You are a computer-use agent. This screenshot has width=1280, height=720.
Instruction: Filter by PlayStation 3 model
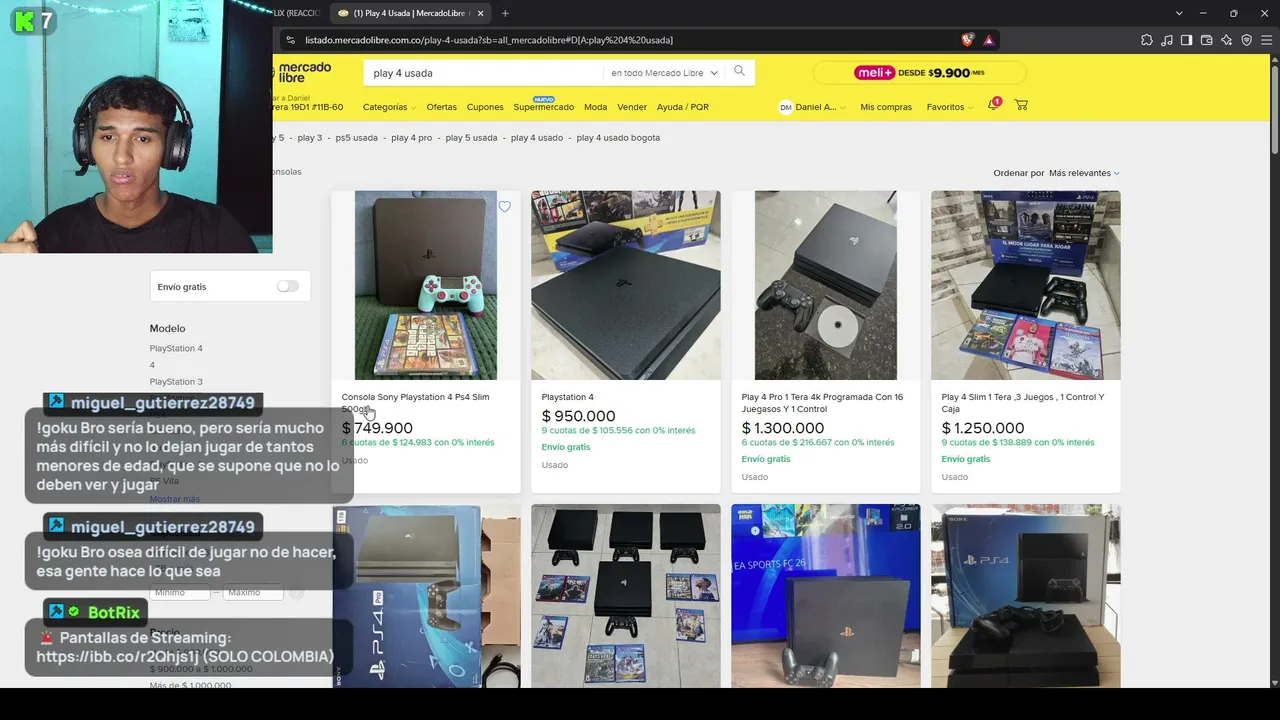pos(176,382)
